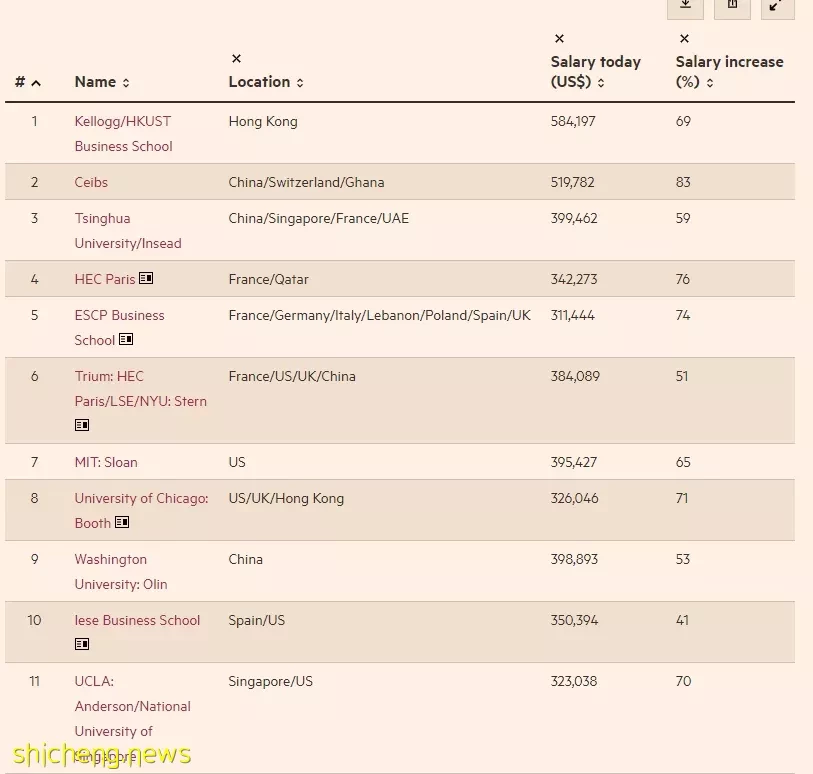Open profile icon under Iese Business School

82,644
